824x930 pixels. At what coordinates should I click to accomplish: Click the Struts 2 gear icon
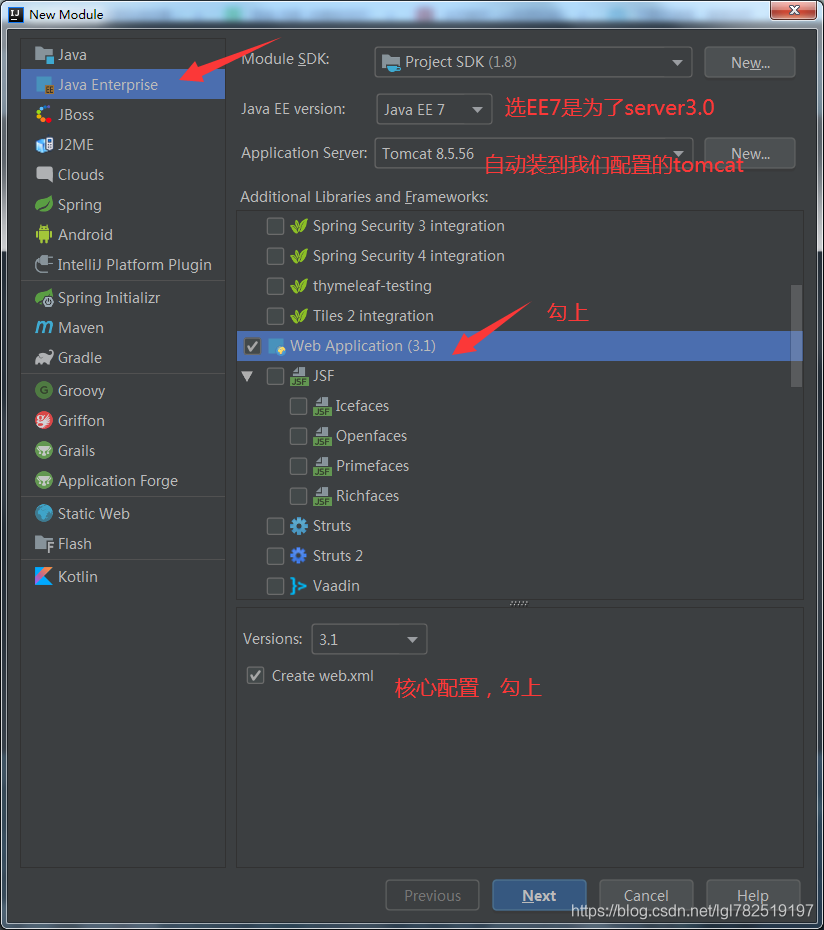click(x=298, y=556)
